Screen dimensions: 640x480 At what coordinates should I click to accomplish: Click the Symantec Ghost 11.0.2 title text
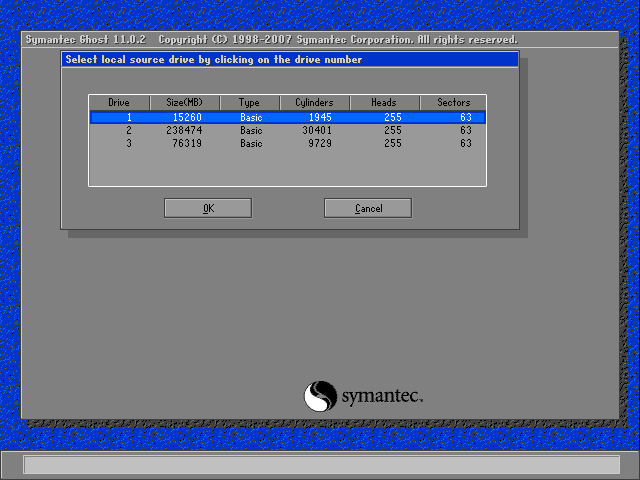click(x=86, y=40)
